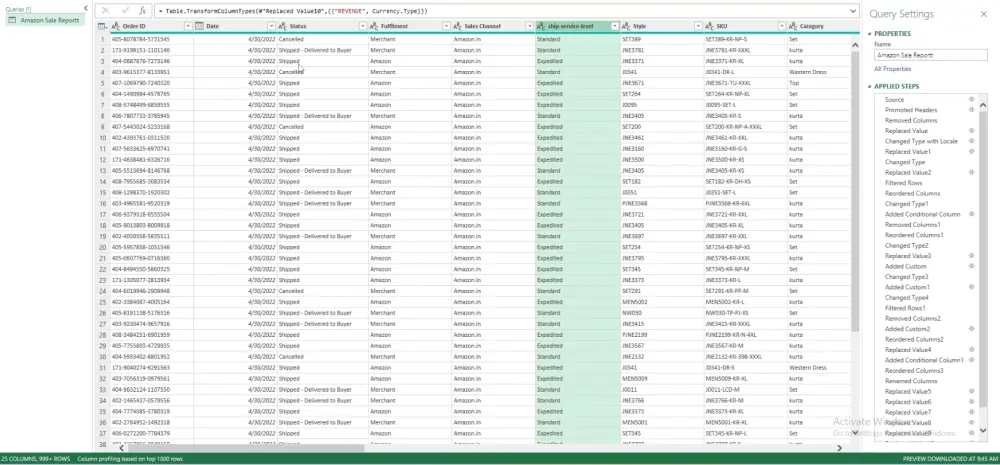
Task: Click data type icon of Sales Channel column
Action: tap(457, 26)
